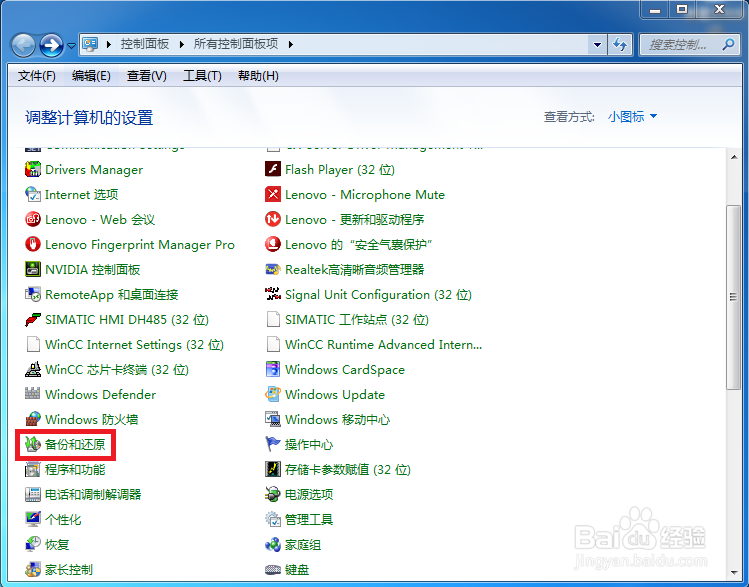Click the 程序和功能 icon
749x587 pixels.
(33, 470)
